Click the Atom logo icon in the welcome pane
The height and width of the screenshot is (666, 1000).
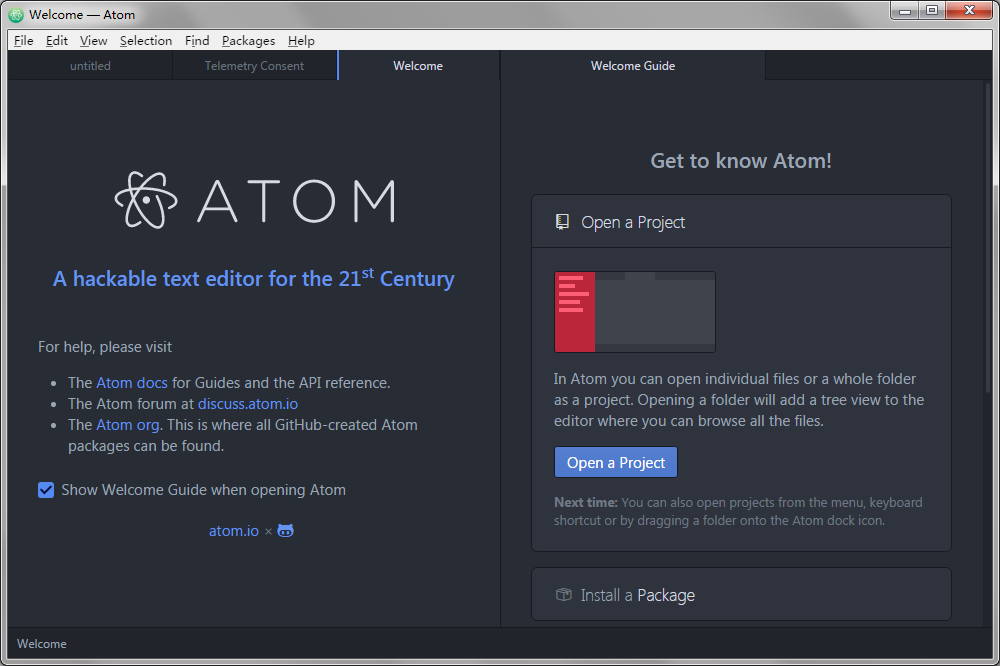146,200
